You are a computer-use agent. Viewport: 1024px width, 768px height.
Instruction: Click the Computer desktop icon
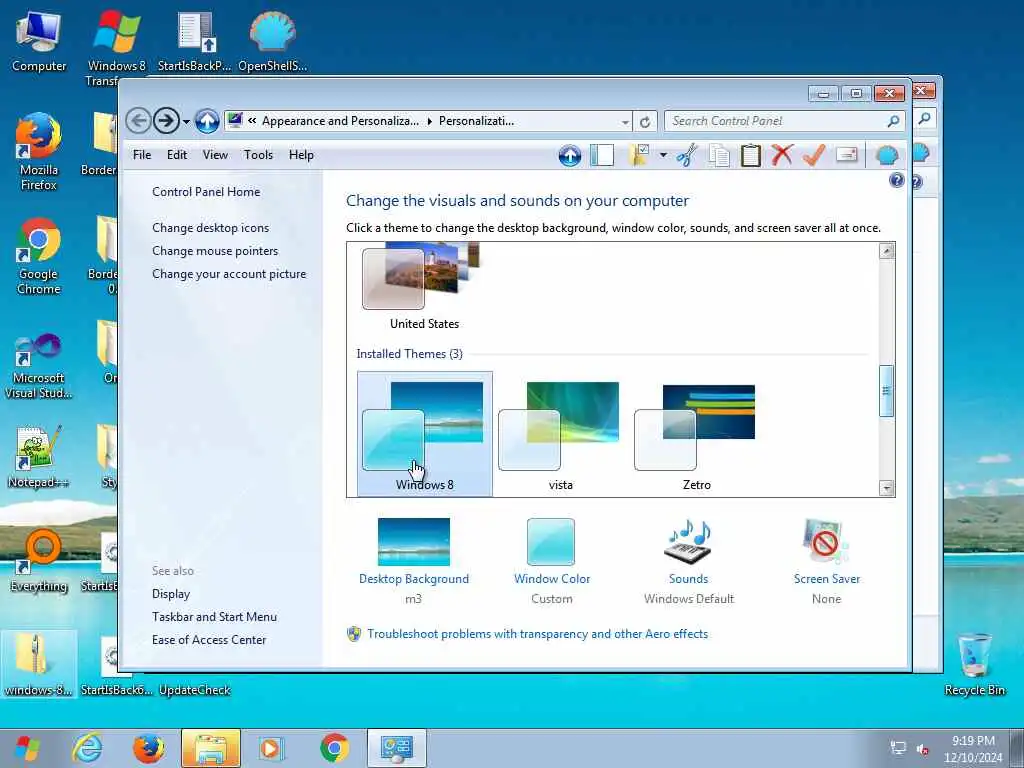click(x=39, y=41)
